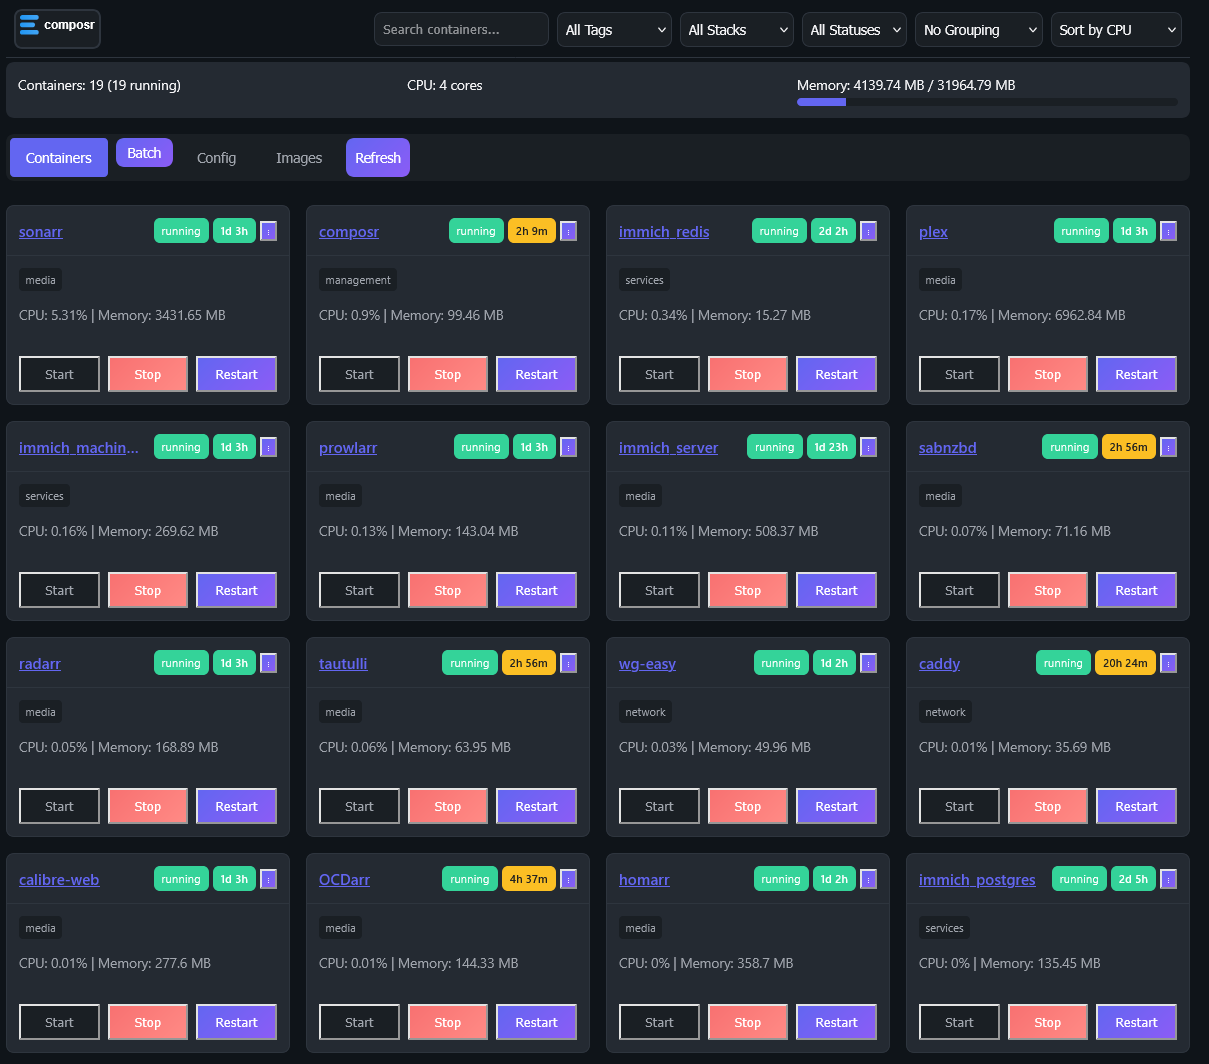Stop the composr container
1209x1064 pixels.
(x=448, y=374)
